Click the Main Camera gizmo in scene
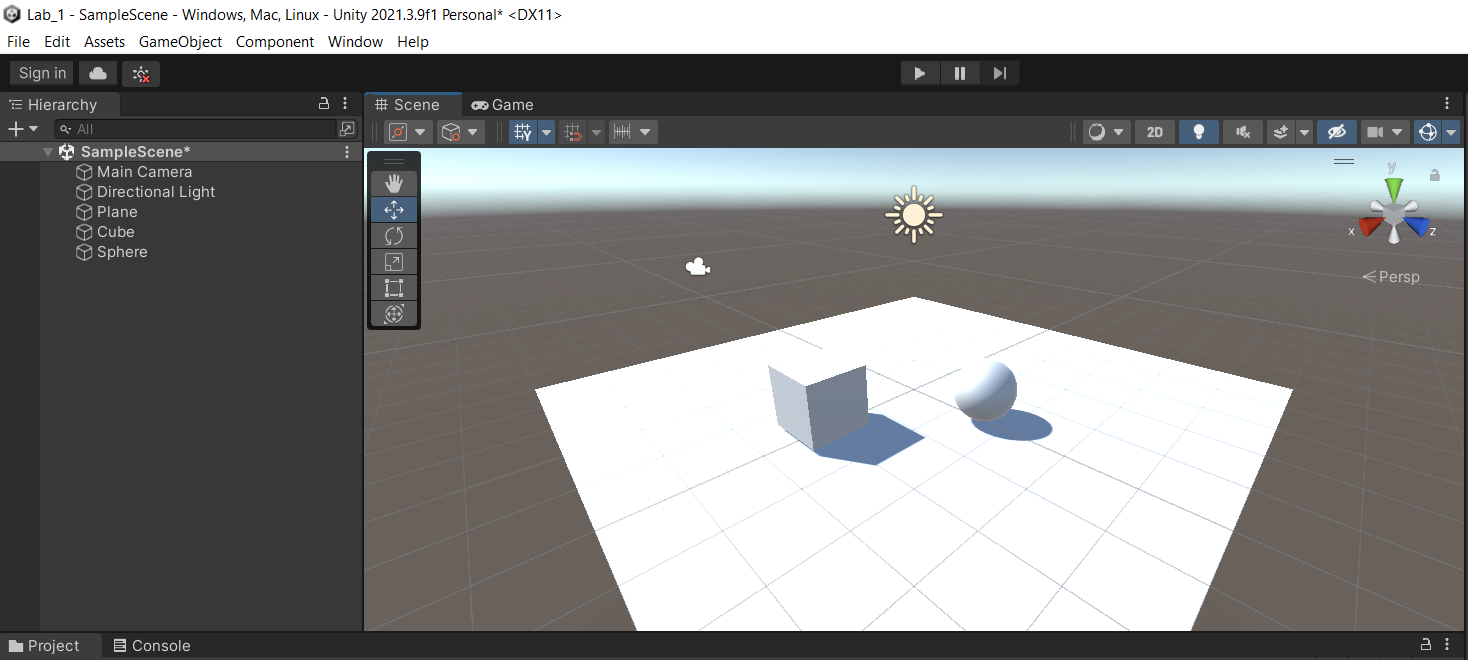The width and height of the screenshot is (1468, 660). pyautogui.click(x=698, y=266)
